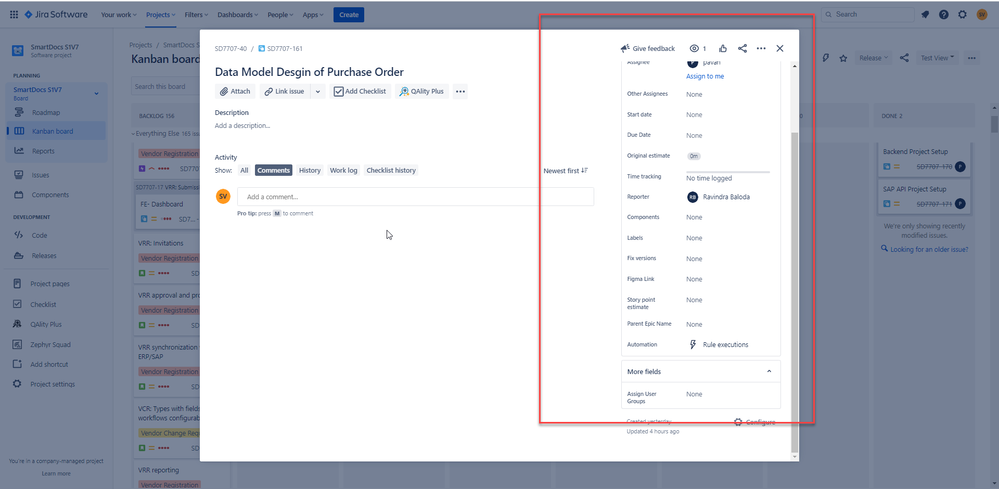This screenshot has height=489, width=999.
Task: Open the Apps menu
Action: pyautogui.click(x=313, y=15)
